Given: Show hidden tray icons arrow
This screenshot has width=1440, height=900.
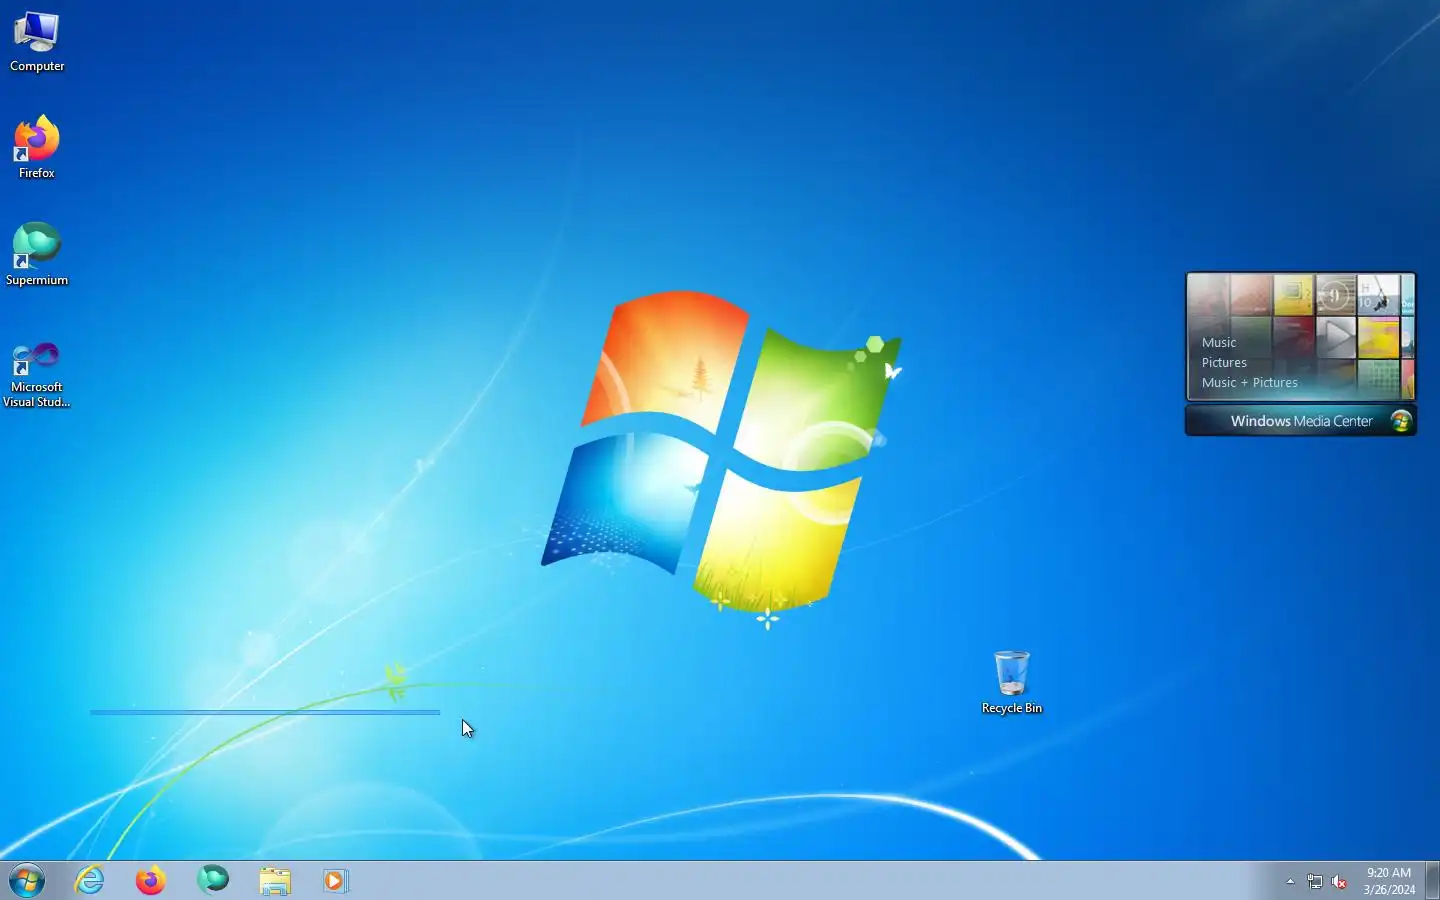Looking at the screenshot, I should click(x=1290, y=881).
